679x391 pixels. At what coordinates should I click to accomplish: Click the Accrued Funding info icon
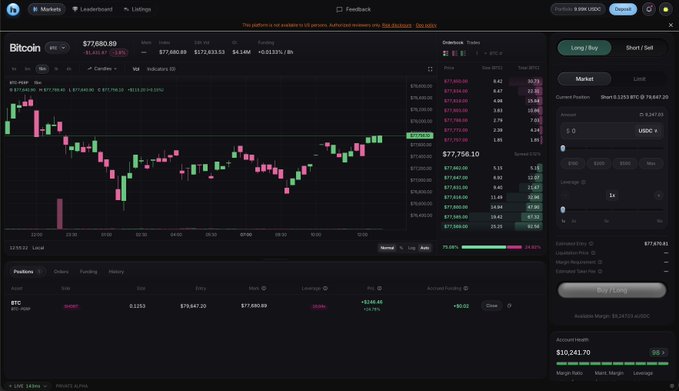click(x=466, y=288)
